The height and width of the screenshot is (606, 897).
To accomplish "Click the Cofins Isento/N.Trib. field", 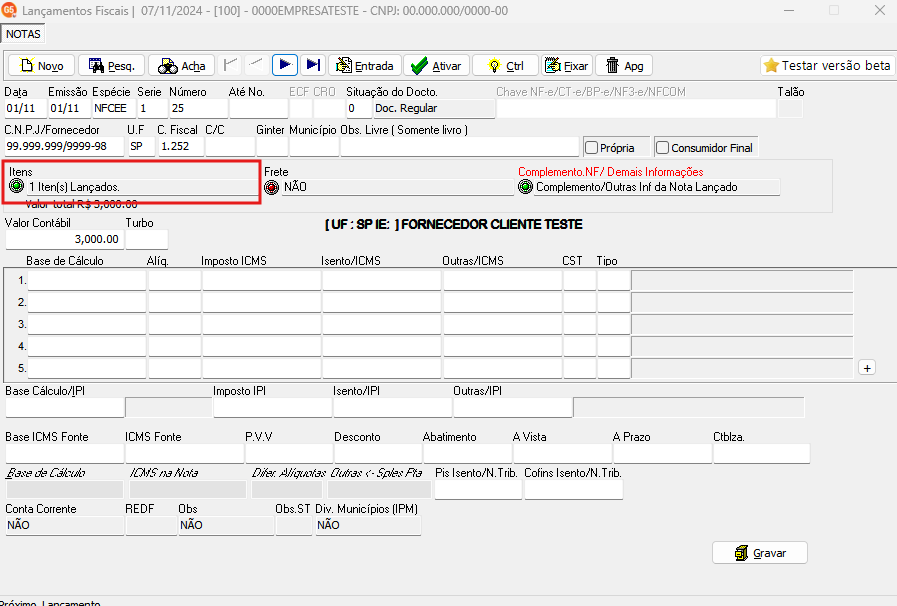I will pyautogui.click(x=574, y=490).
